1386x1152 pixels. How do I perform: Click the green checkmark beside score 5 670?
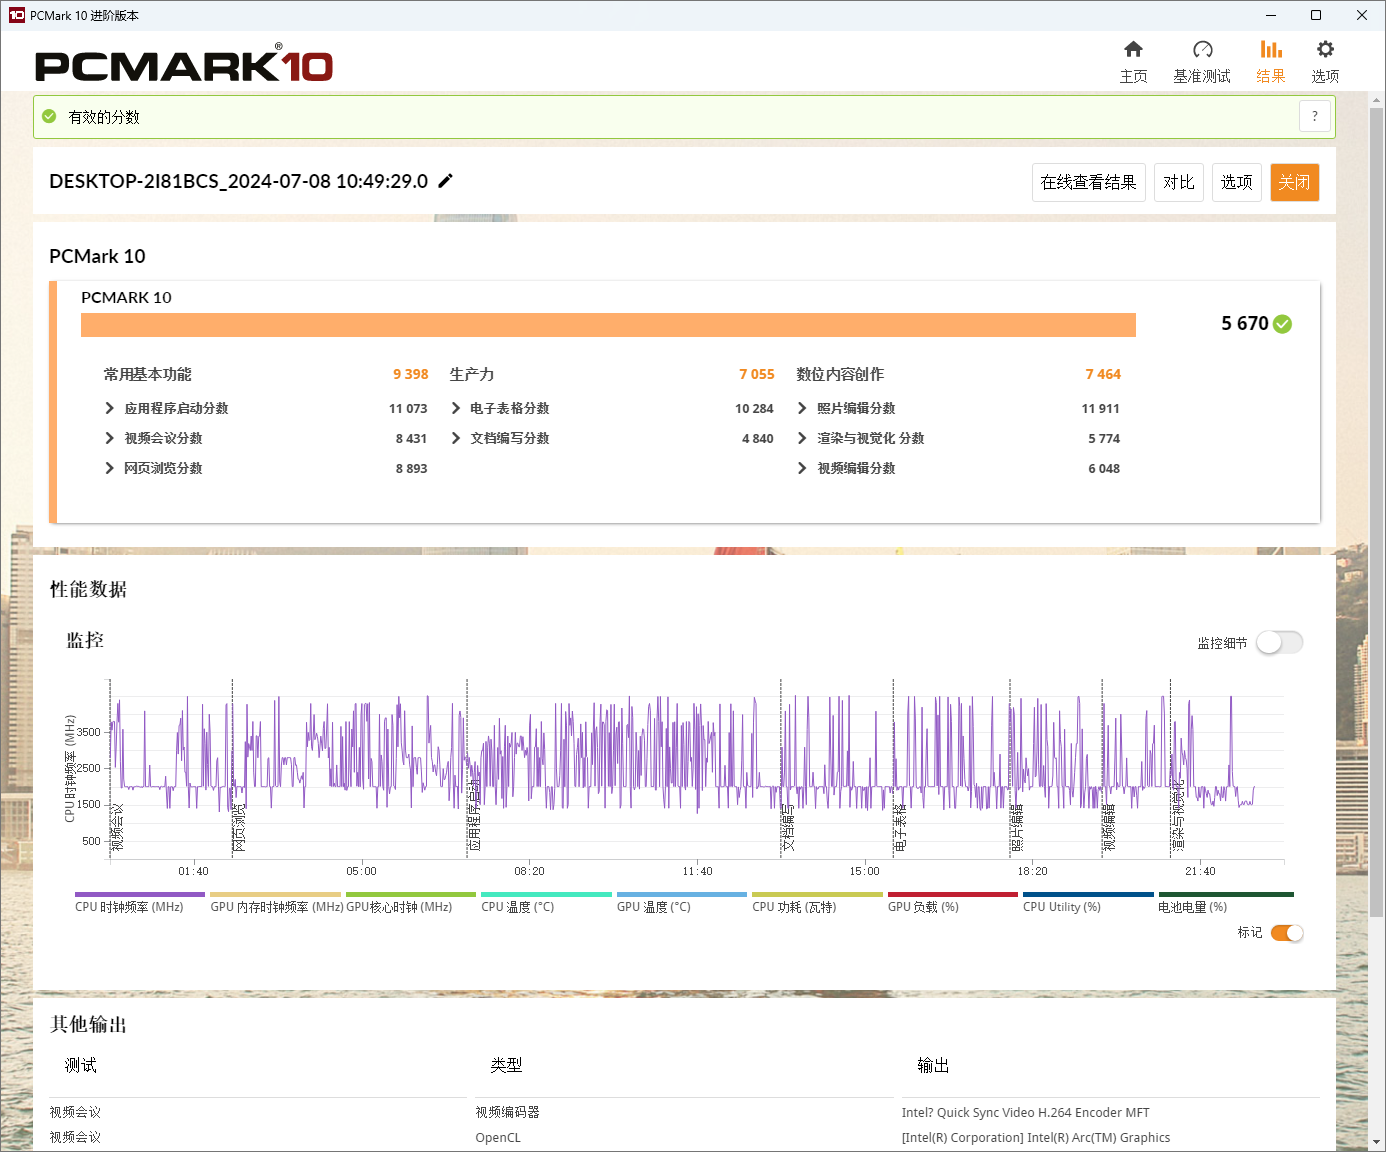(x=1283, y=324)
